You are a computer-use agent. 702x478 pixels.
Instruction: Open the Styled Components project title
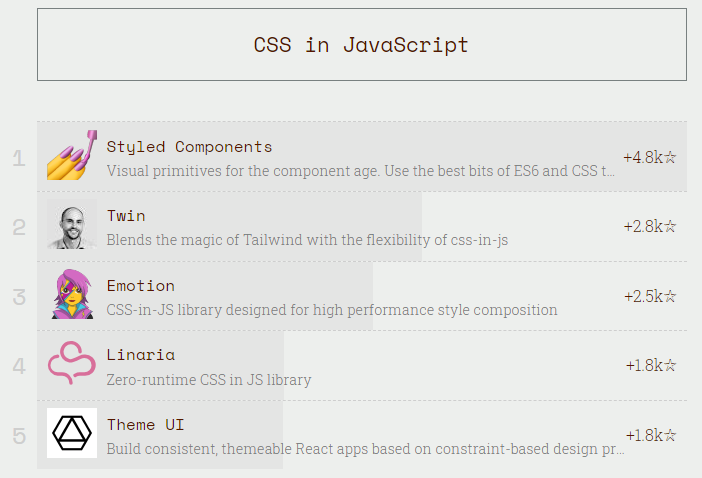pyautogui.click(x=189, y=147)
